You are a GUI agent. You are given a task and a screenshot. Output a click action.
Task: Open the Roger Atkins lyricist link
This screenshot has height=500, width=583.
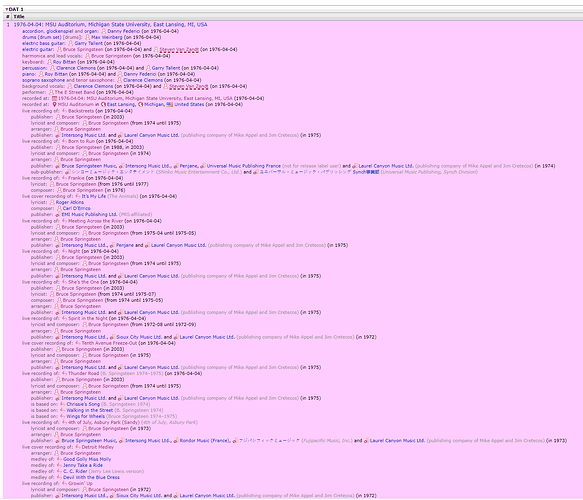(x=70, y=202)
